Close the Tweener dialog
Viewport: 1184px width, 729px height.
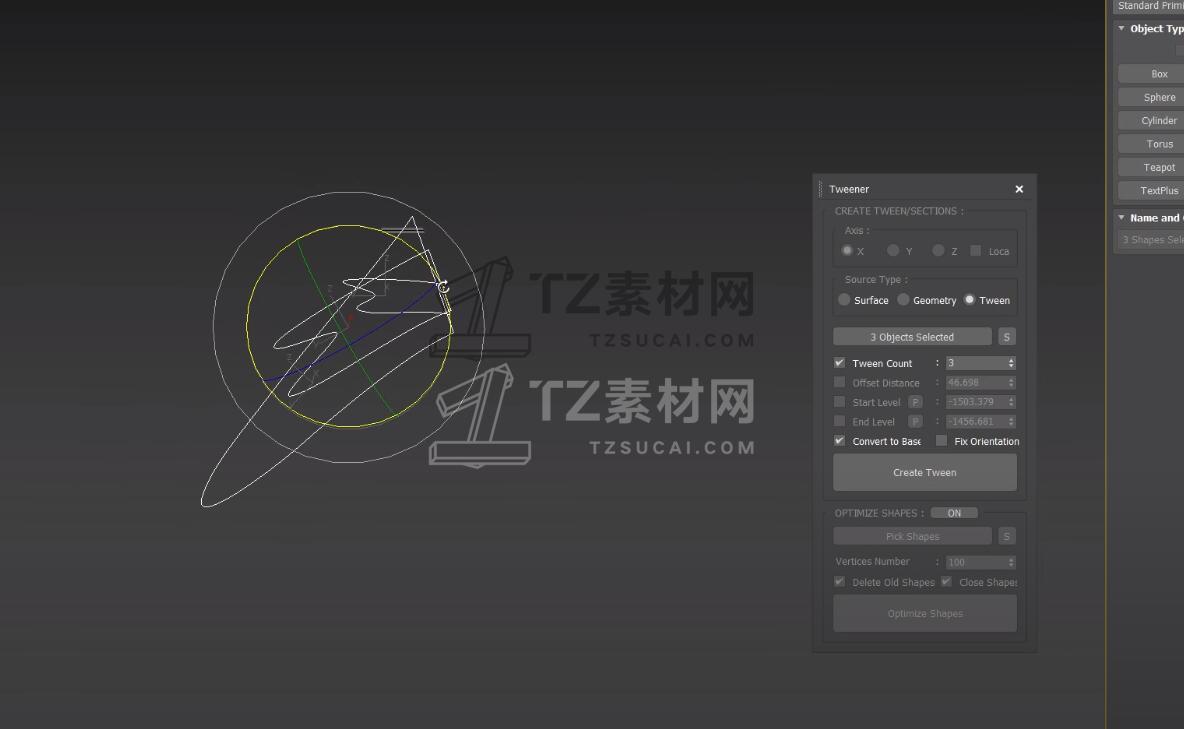click(1019, 189)
